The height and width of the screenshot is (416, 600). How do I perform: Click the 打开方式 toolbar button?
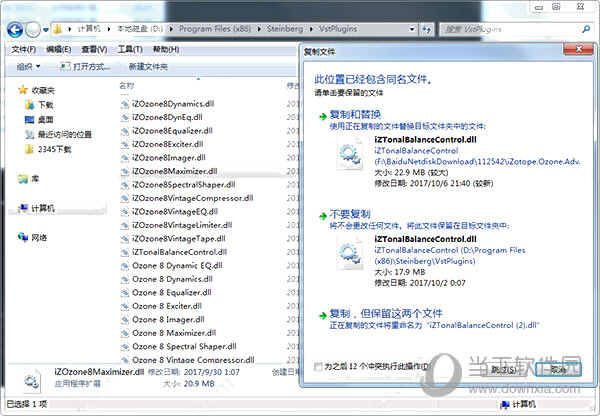[85, 67]
